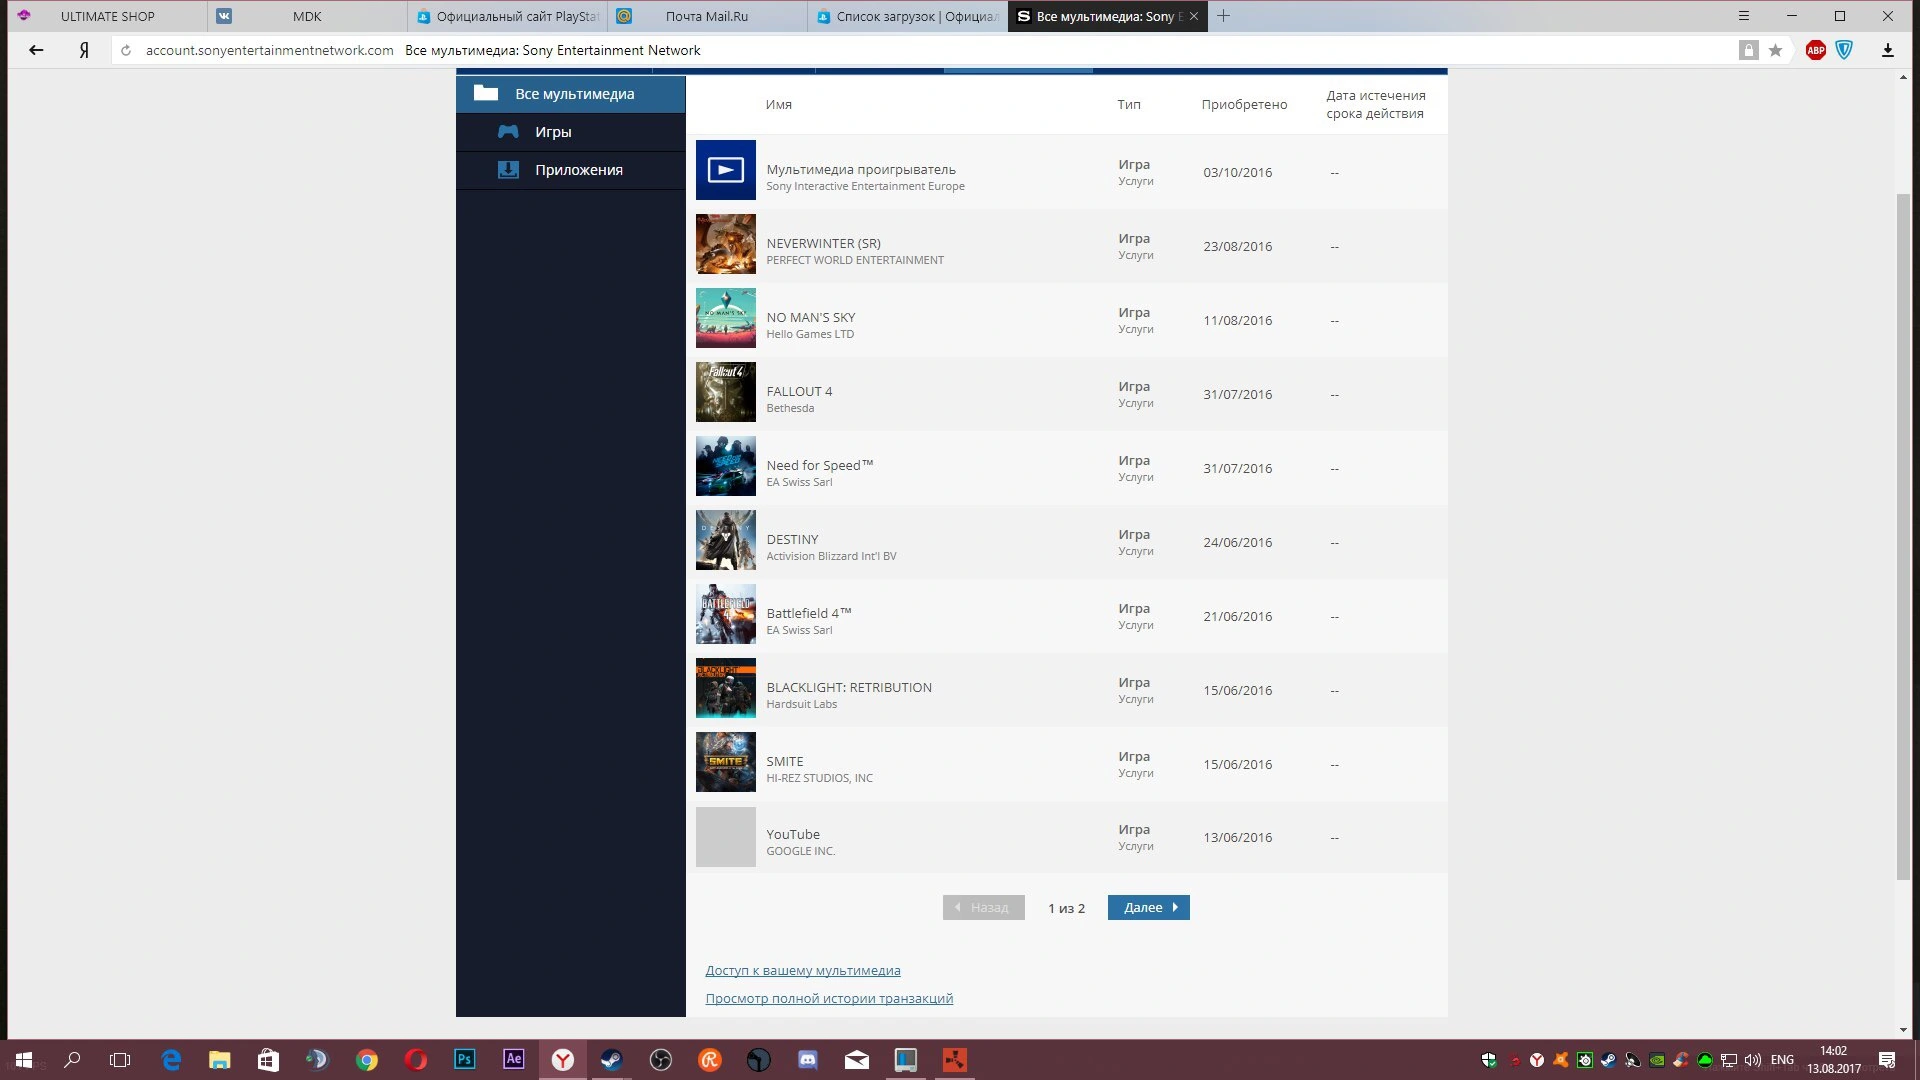Open OBS Studio from the taskbar
The width and height of the screenshot is (1920, 1080).
point(661,1060)
